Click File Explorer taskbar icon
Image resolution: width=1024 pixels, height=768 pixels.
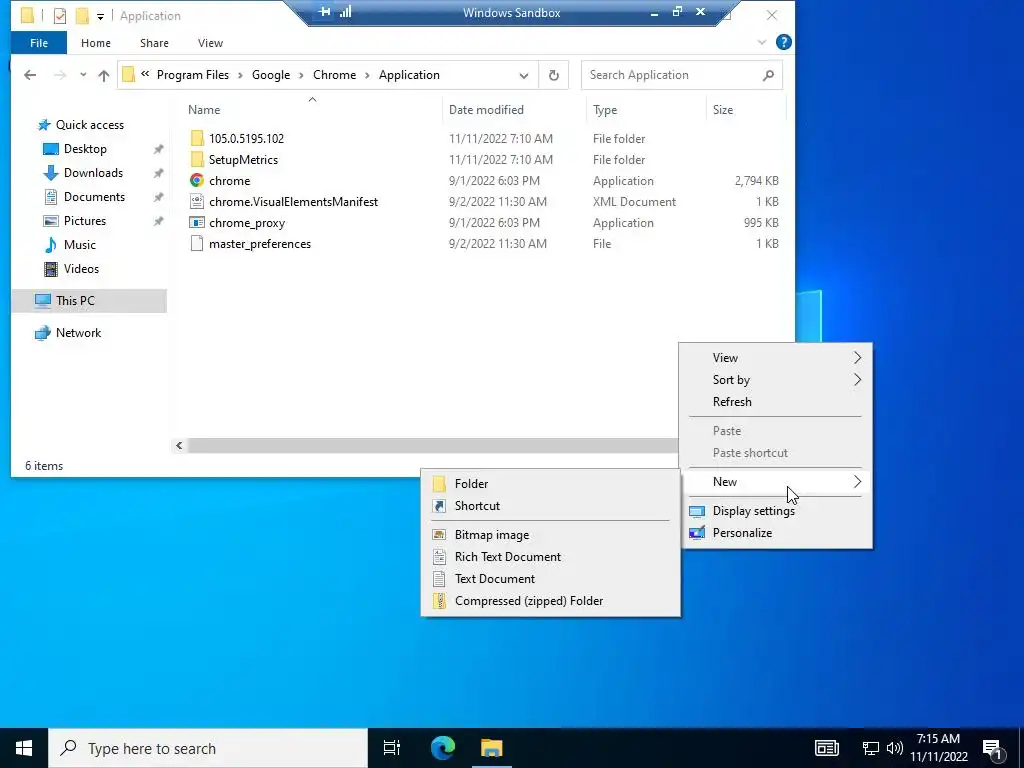[492, 748]
